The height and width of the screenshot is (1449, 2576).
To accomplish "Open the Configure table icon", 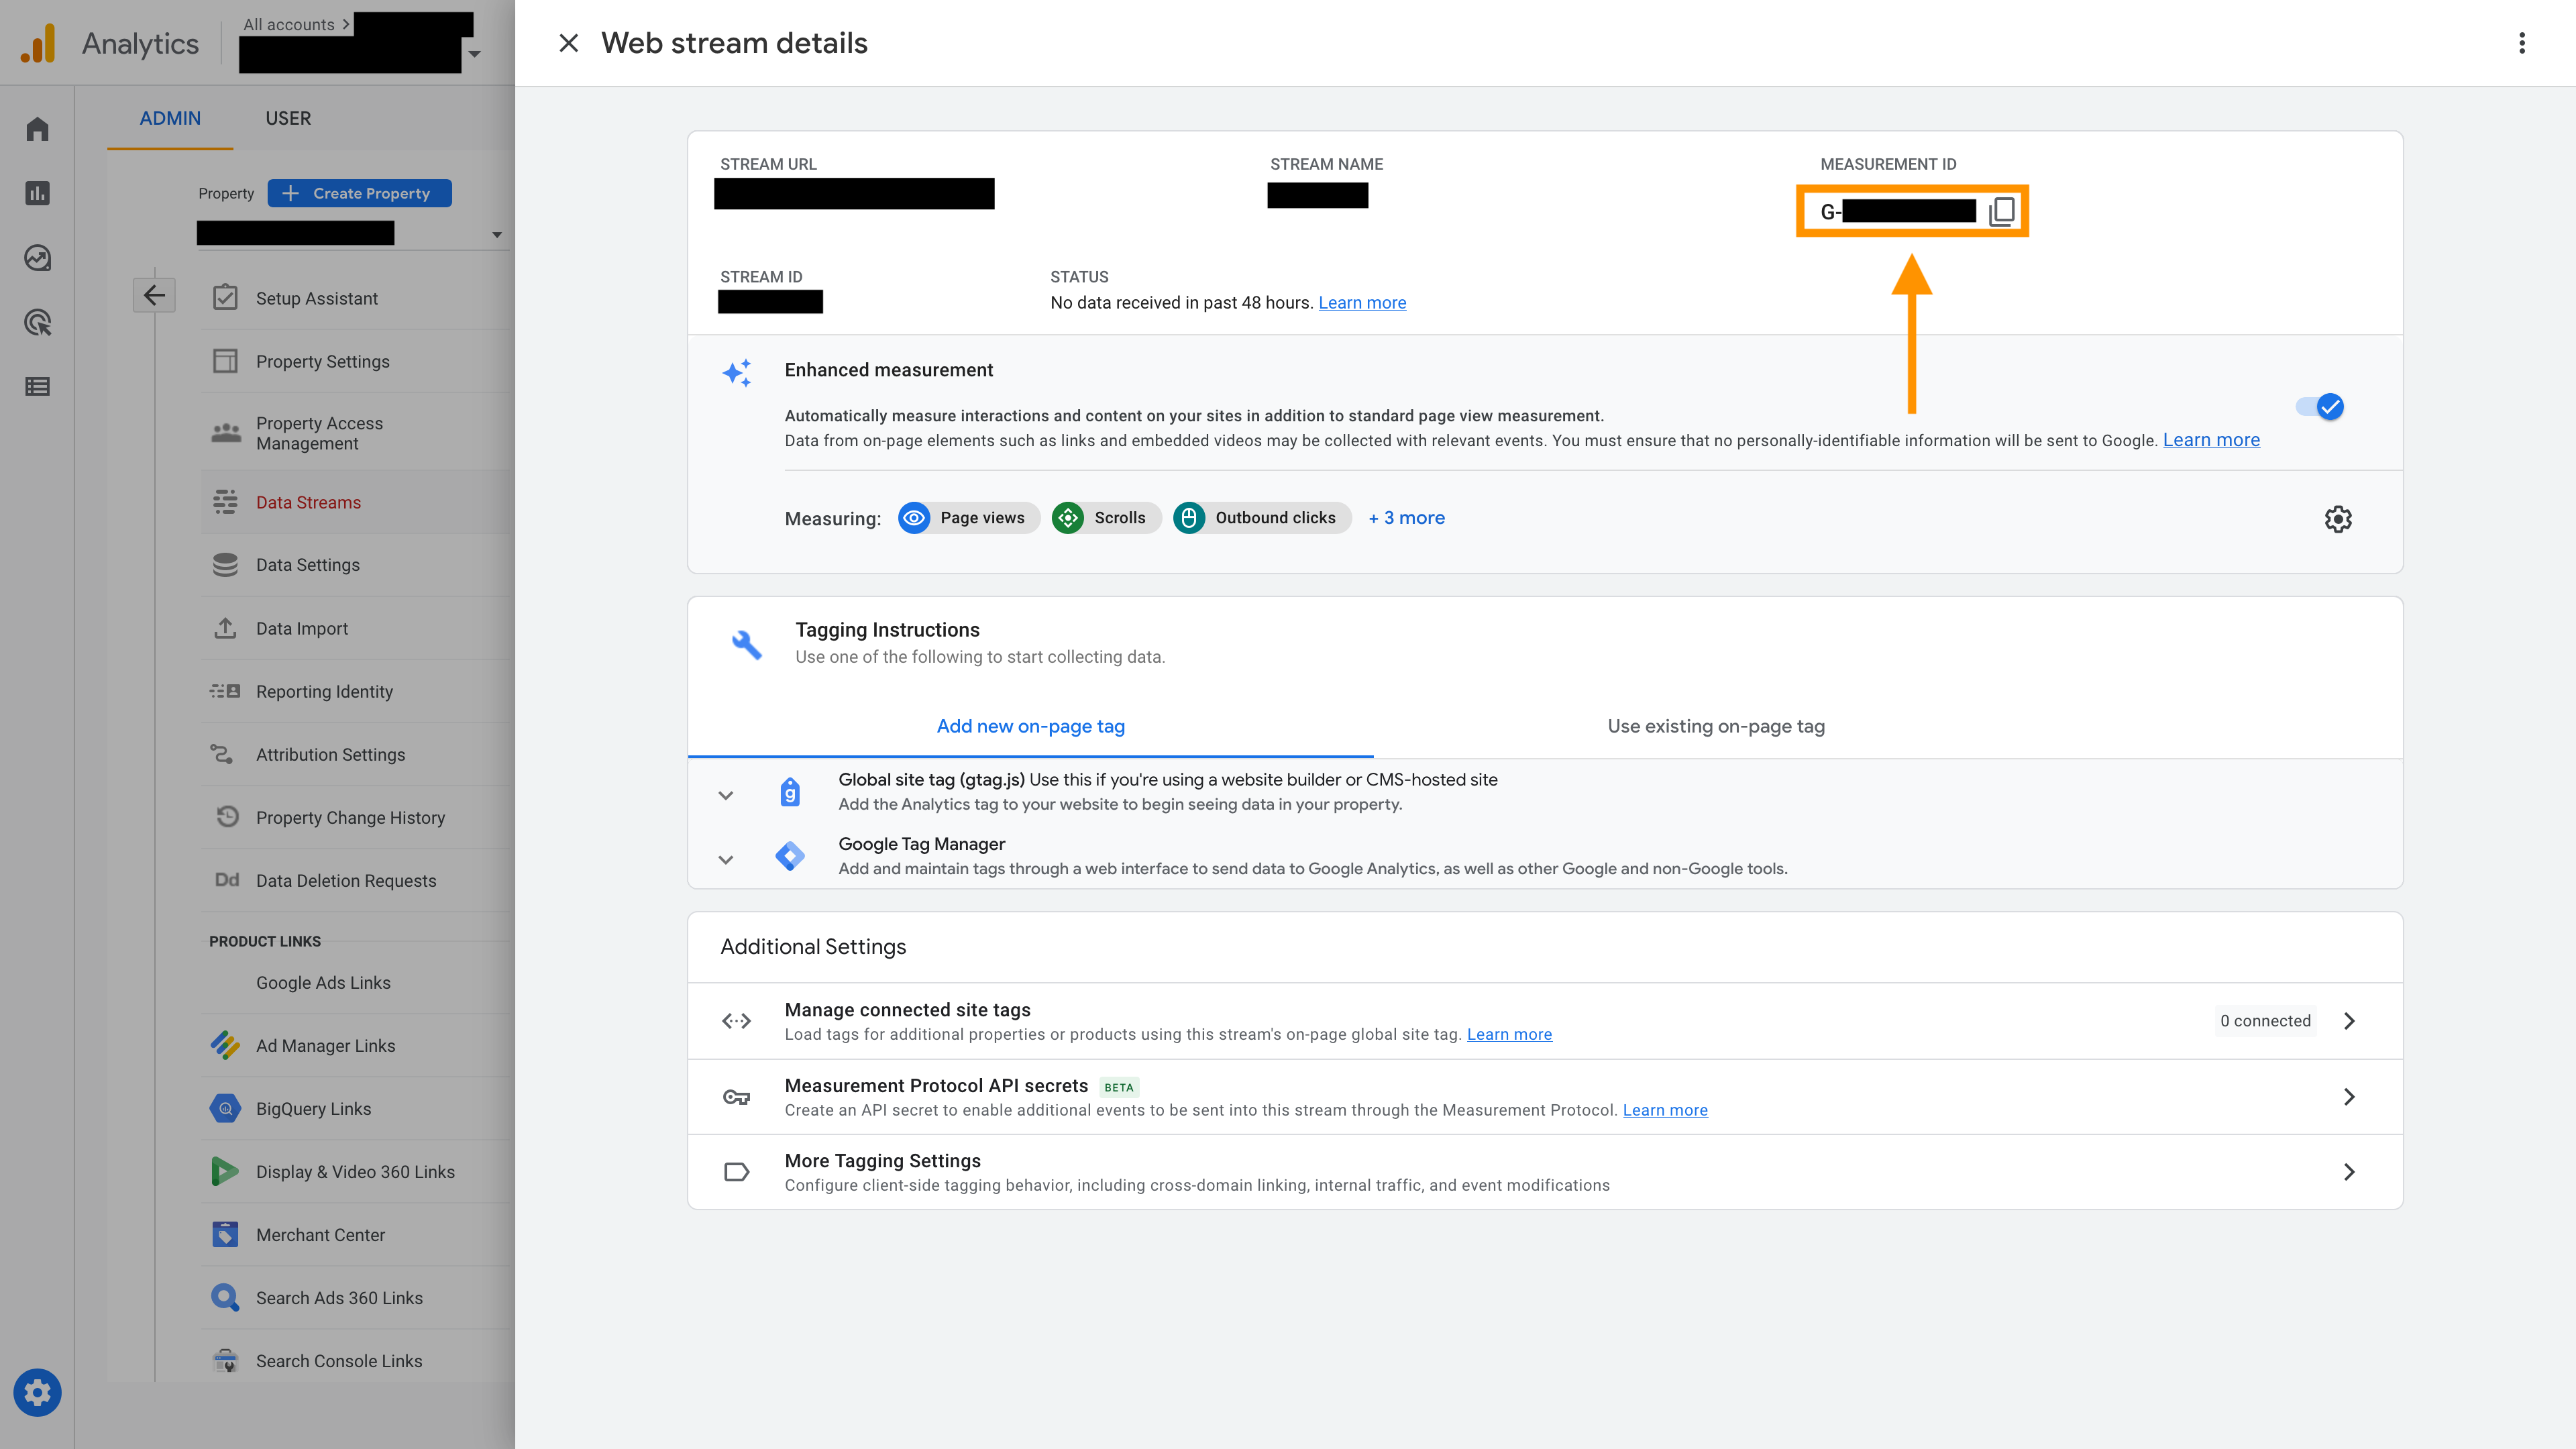I will tap(37, 386).
